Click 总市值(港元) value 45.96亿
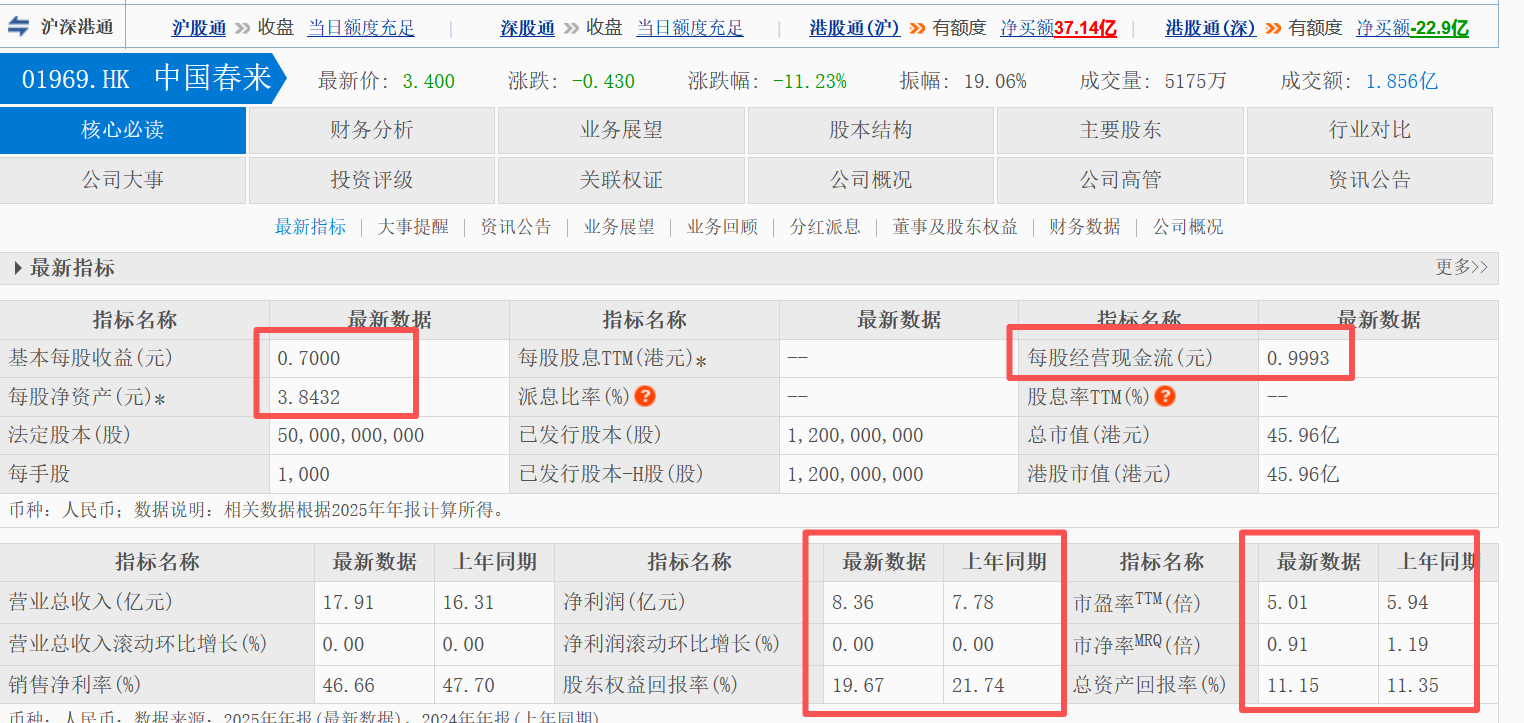The image size is (1524, 723). pyautogui.click(x=1303, y=436)
